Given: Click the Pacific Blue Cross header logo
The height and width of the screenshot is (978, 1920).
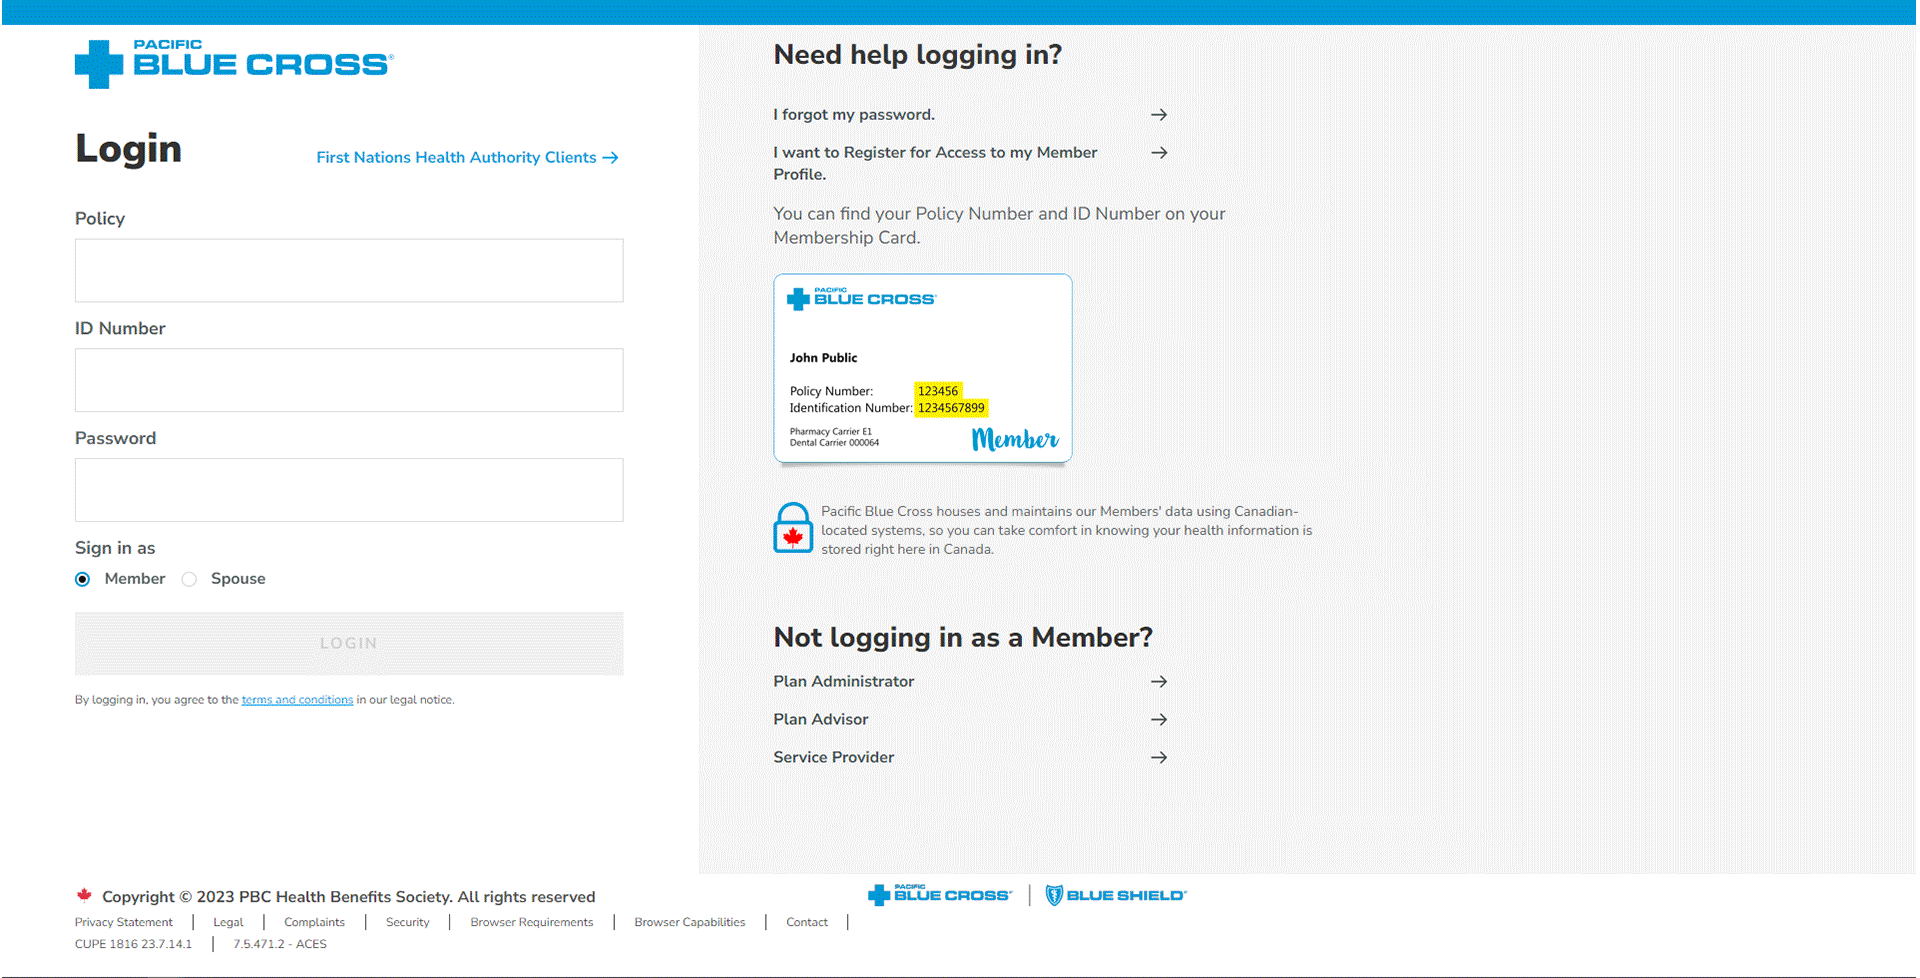Looking at the screenshot, I should 234,64.
